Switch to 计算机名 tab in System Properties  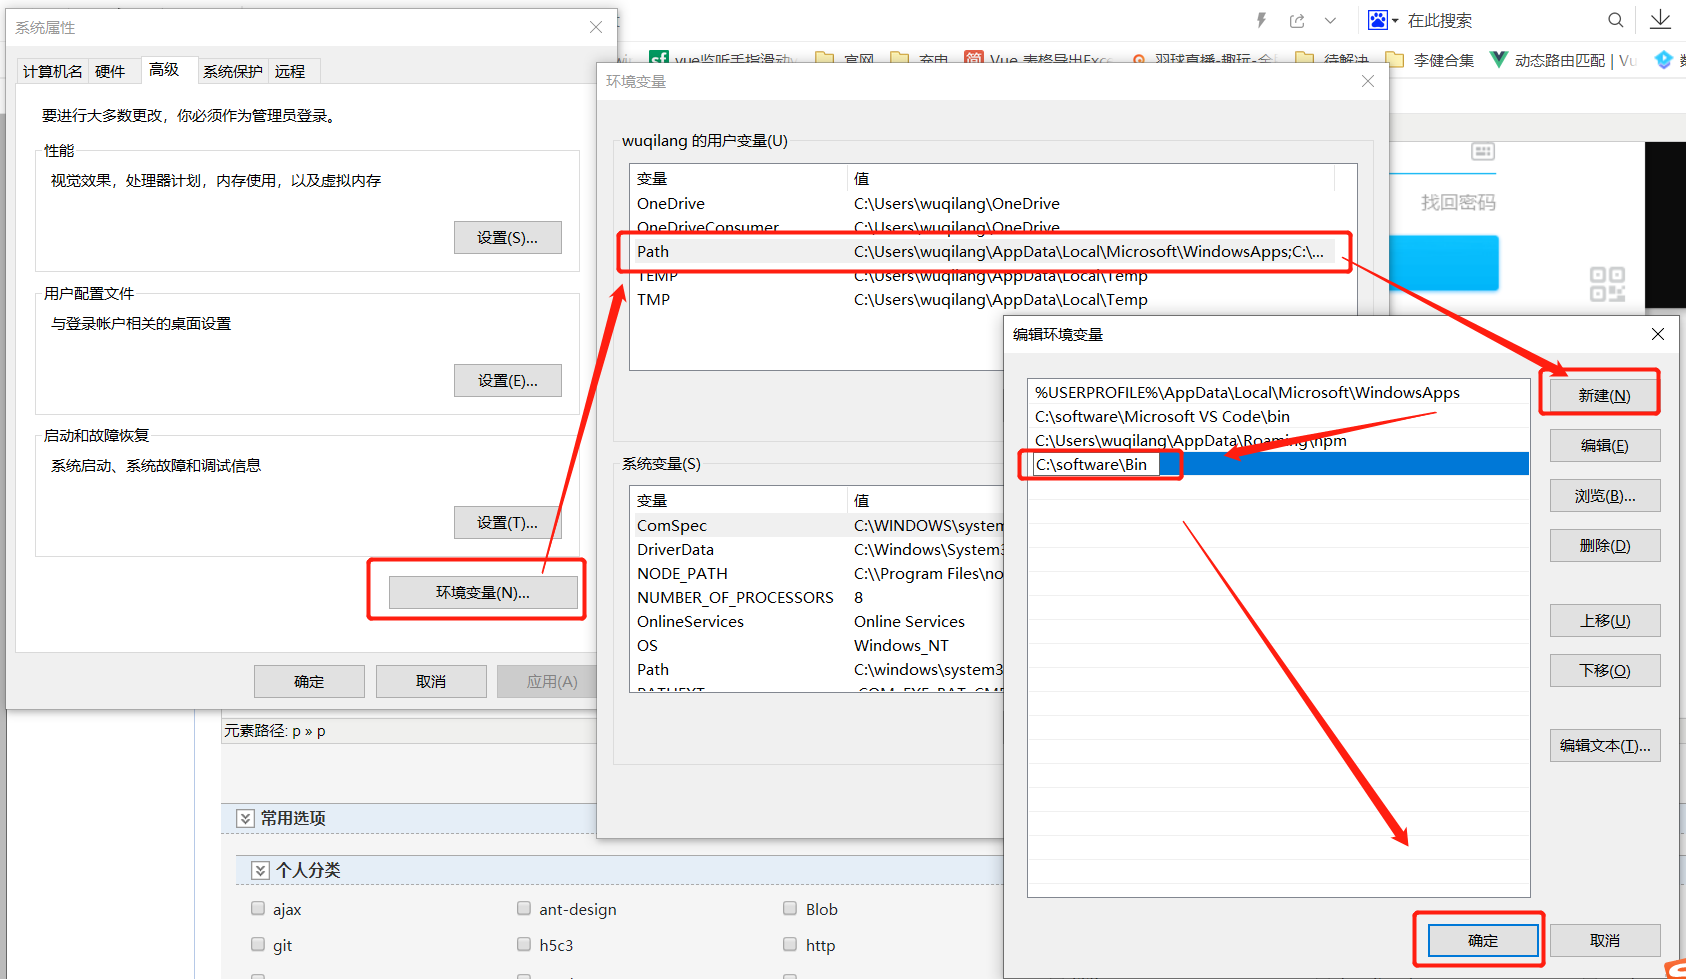tap(52, 71)
